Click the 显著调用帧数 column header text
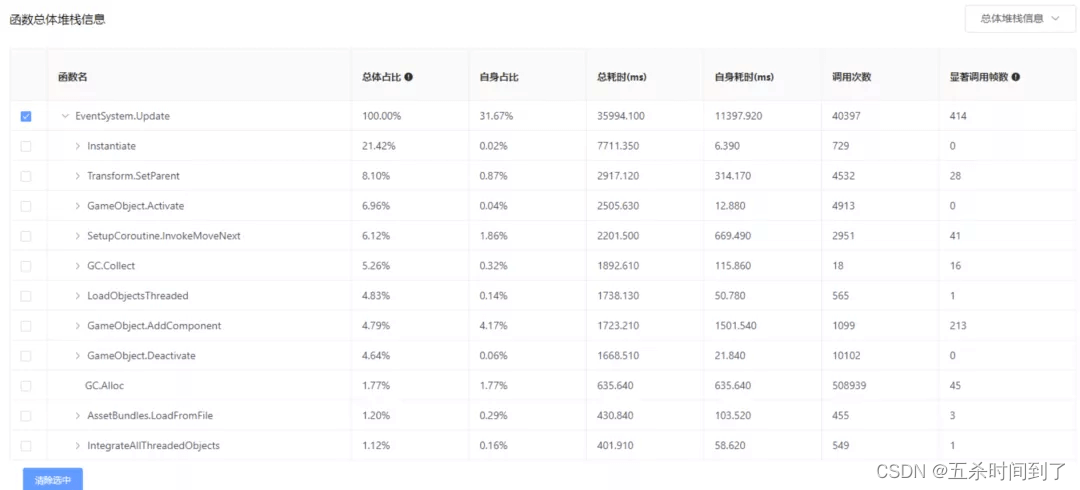 [x=979, y=77]
